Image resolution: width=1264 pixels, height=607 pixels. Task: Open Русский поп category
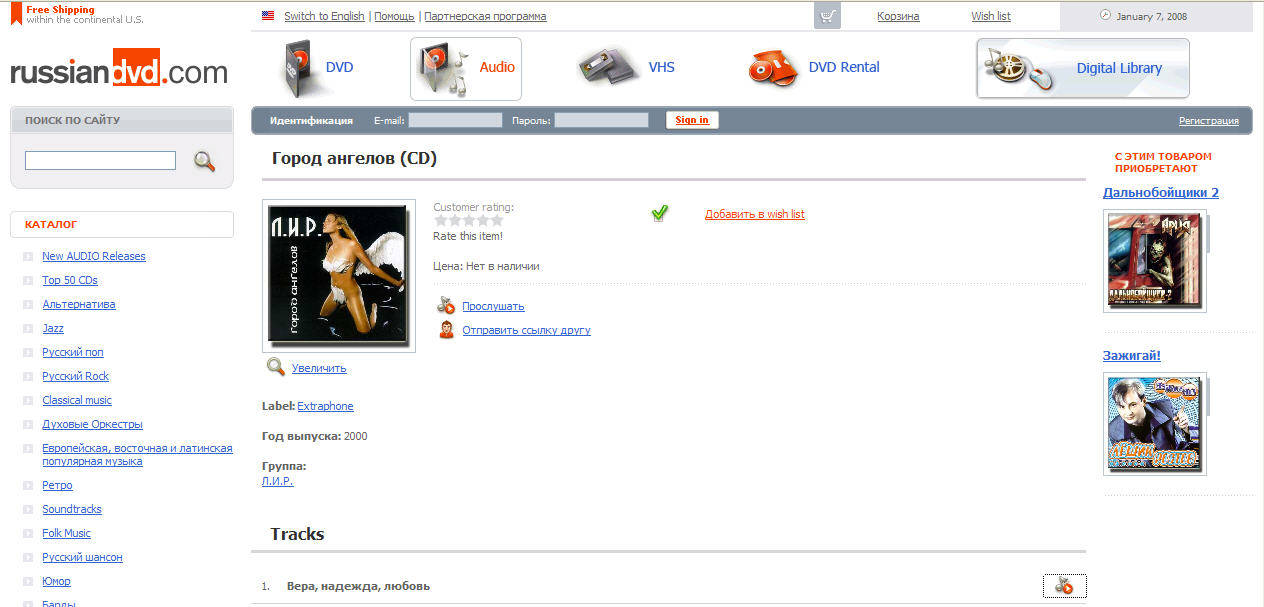(x=73, y=352)
